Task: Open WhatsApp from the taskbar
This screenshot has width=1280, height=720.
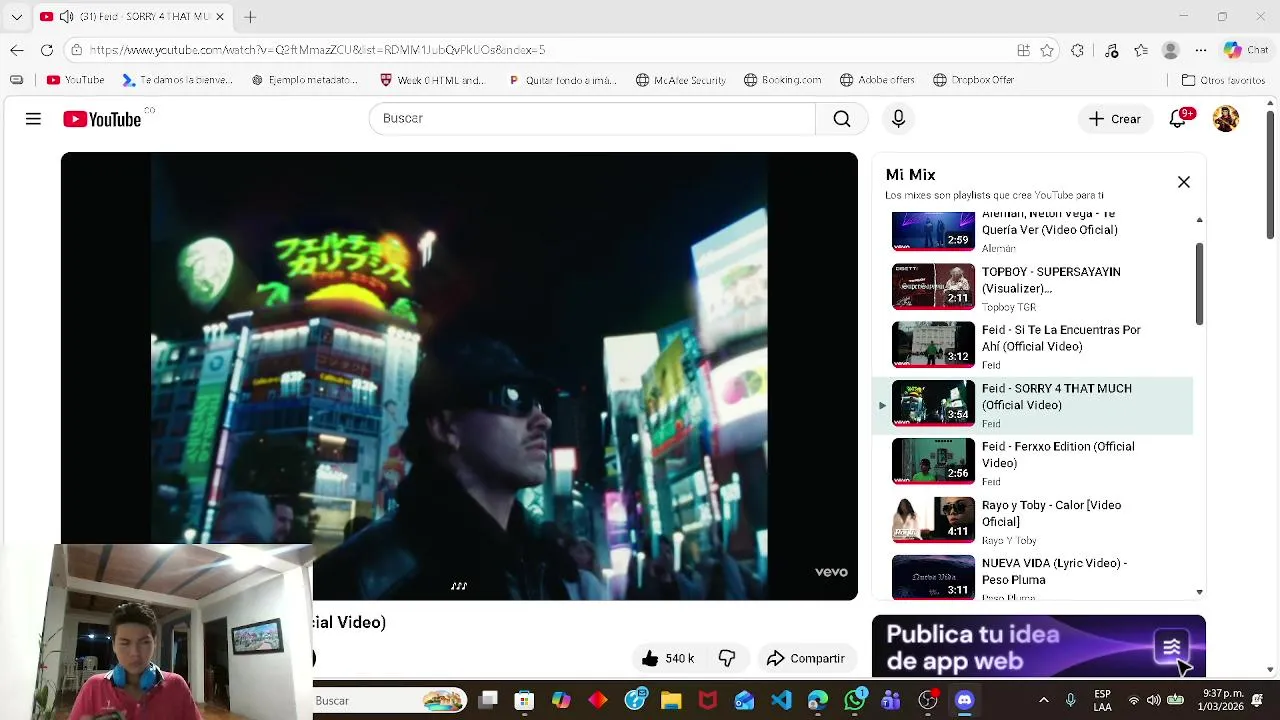Action: point(855,700)
